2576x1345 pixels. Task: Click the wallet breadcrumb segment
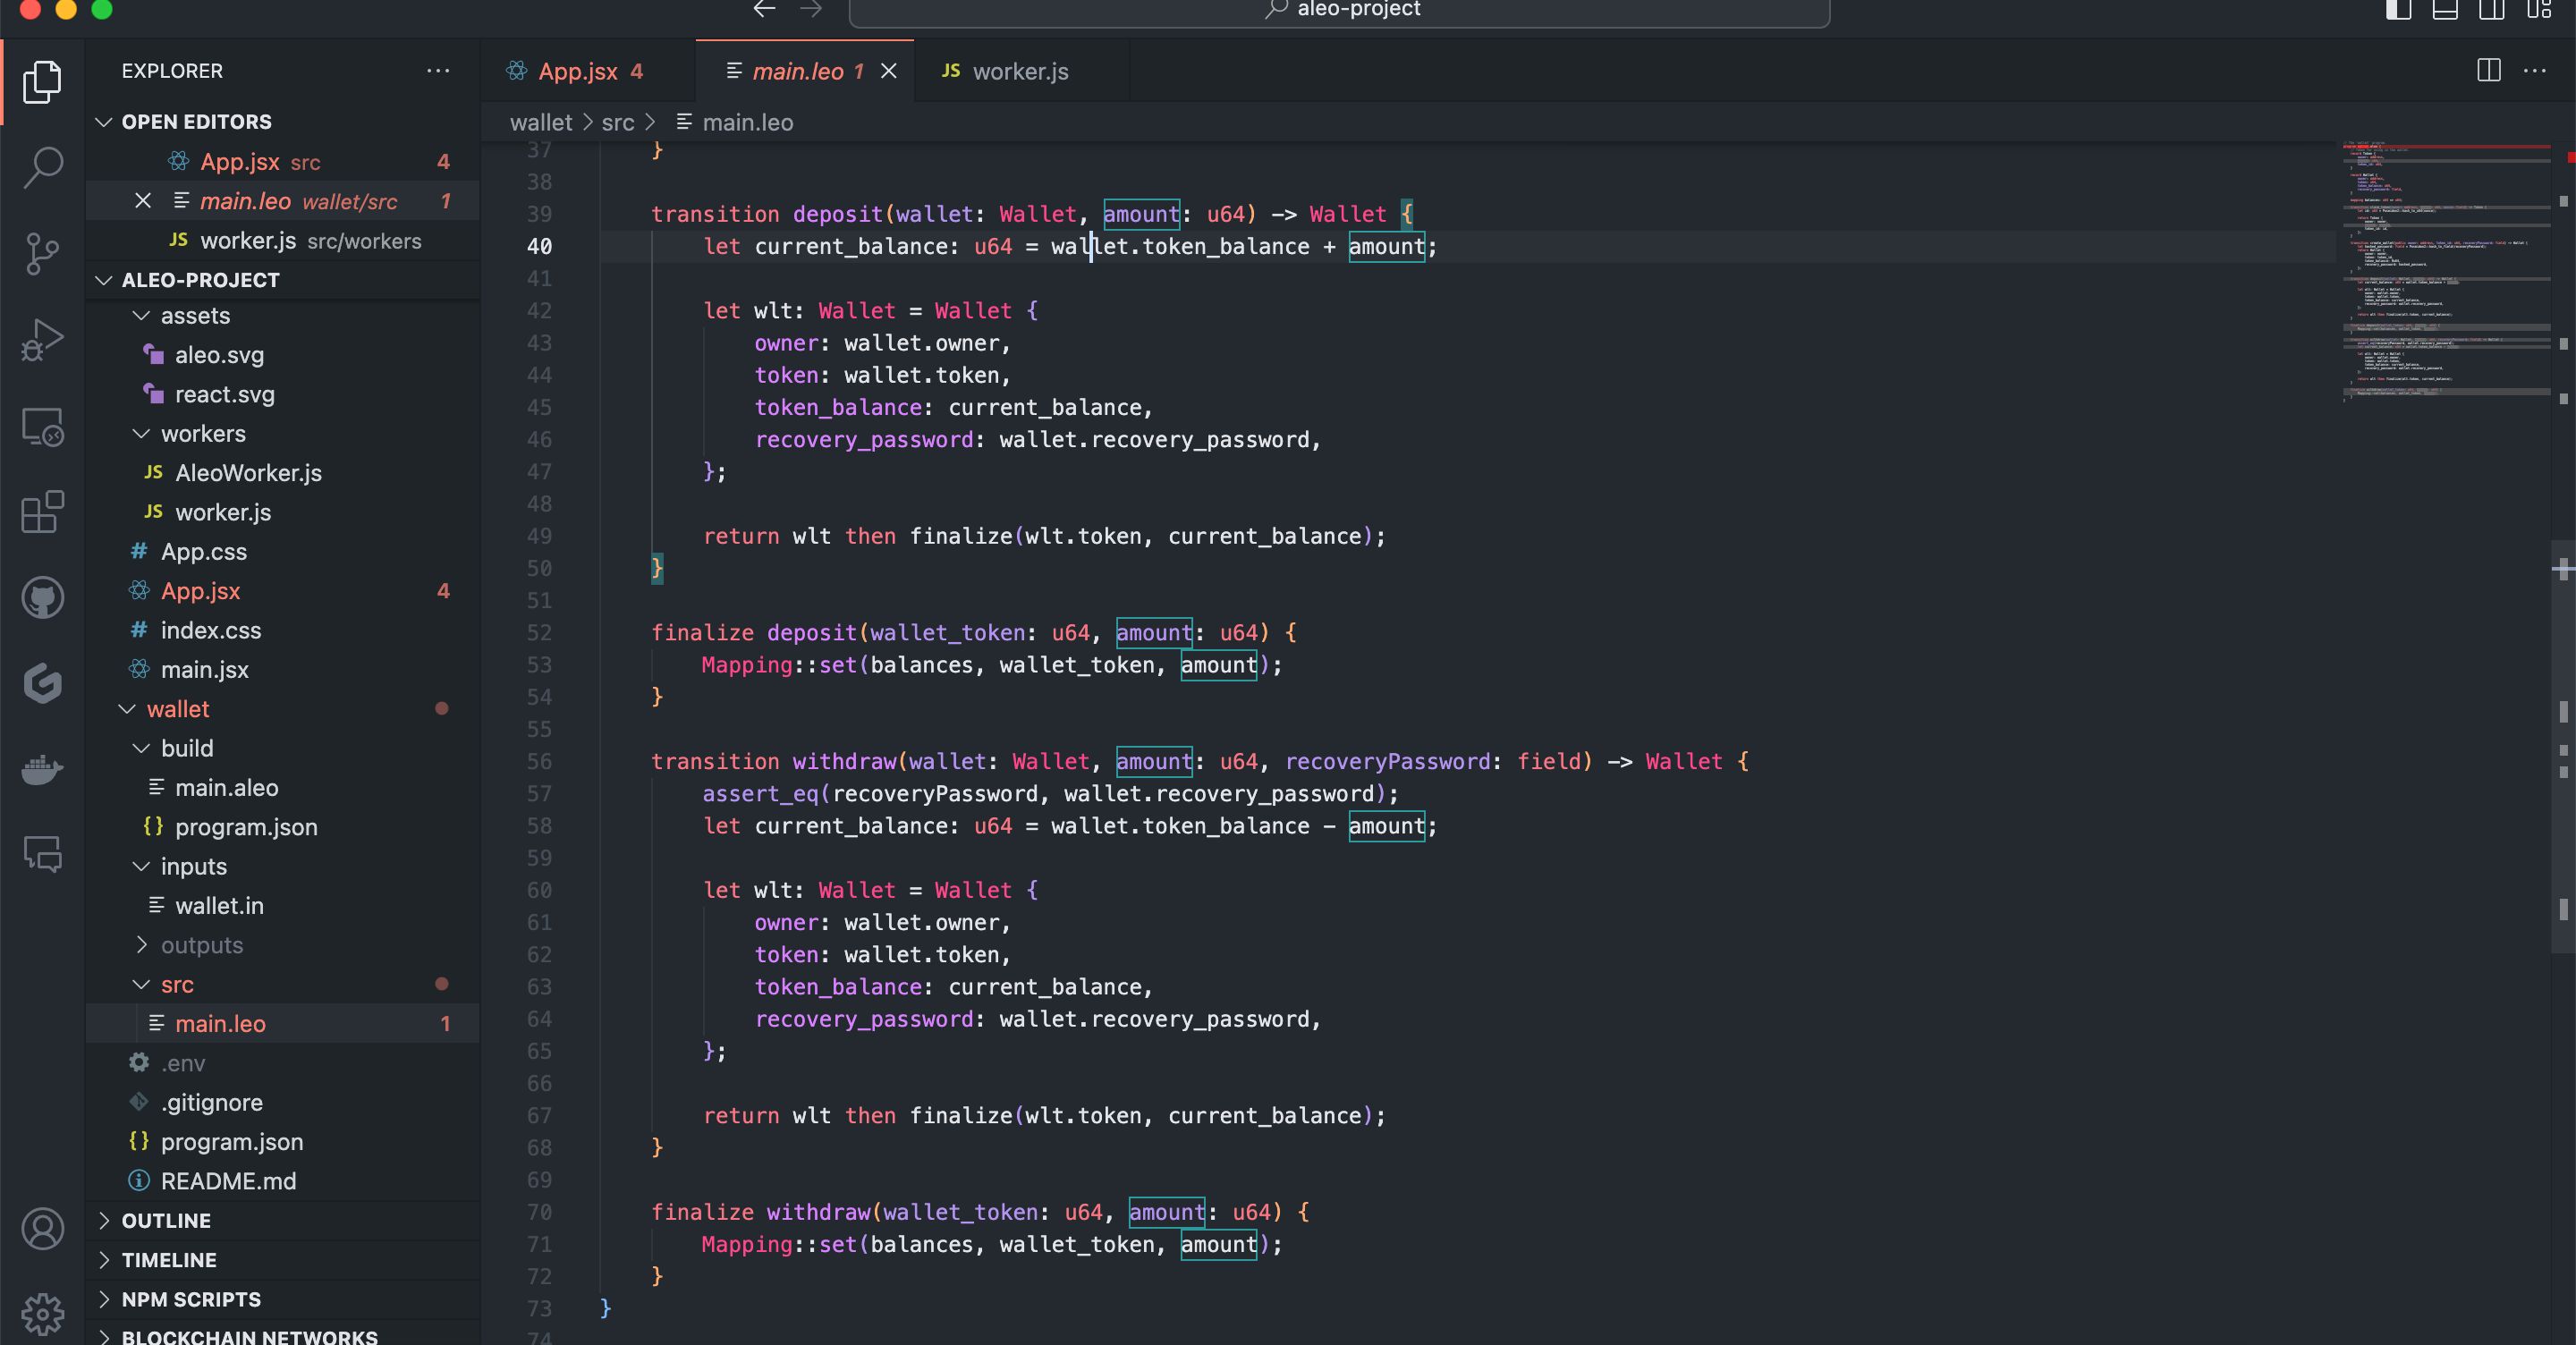click(x=541, y=122)
